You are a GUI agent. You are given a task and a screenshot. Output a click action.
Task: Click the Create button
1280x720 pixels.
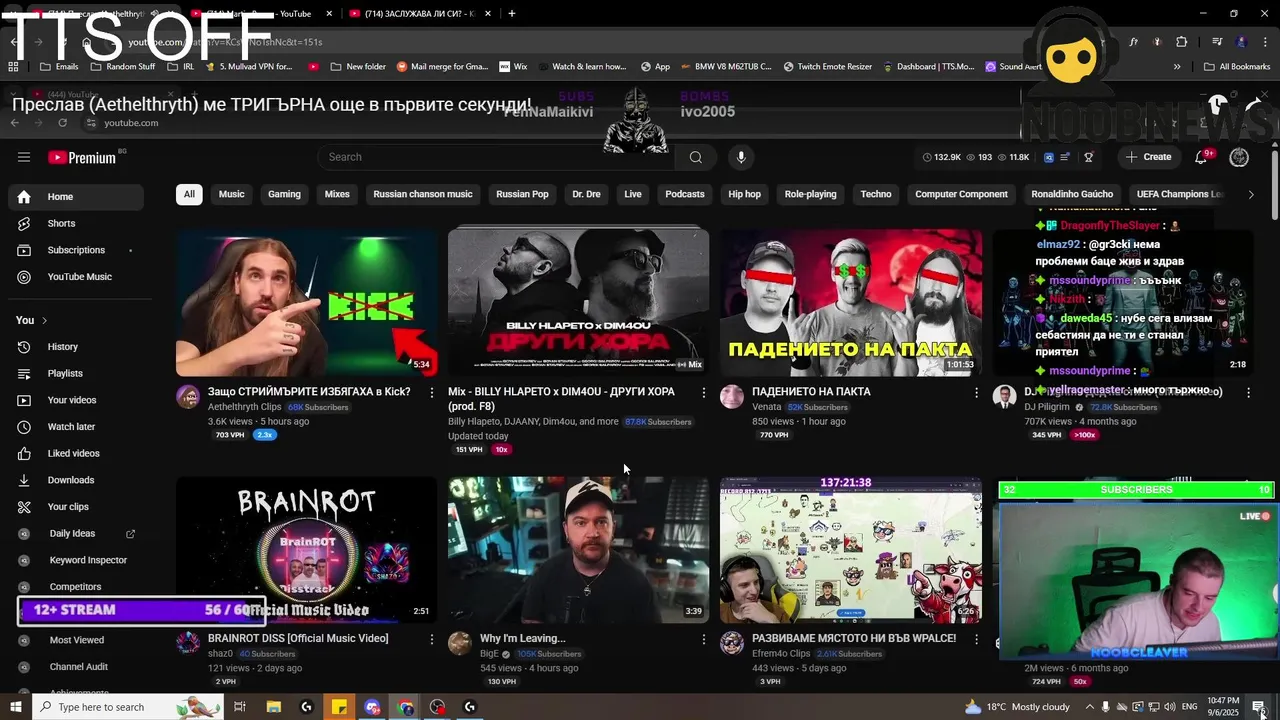pyautogui.click(x=1148, y=157)
